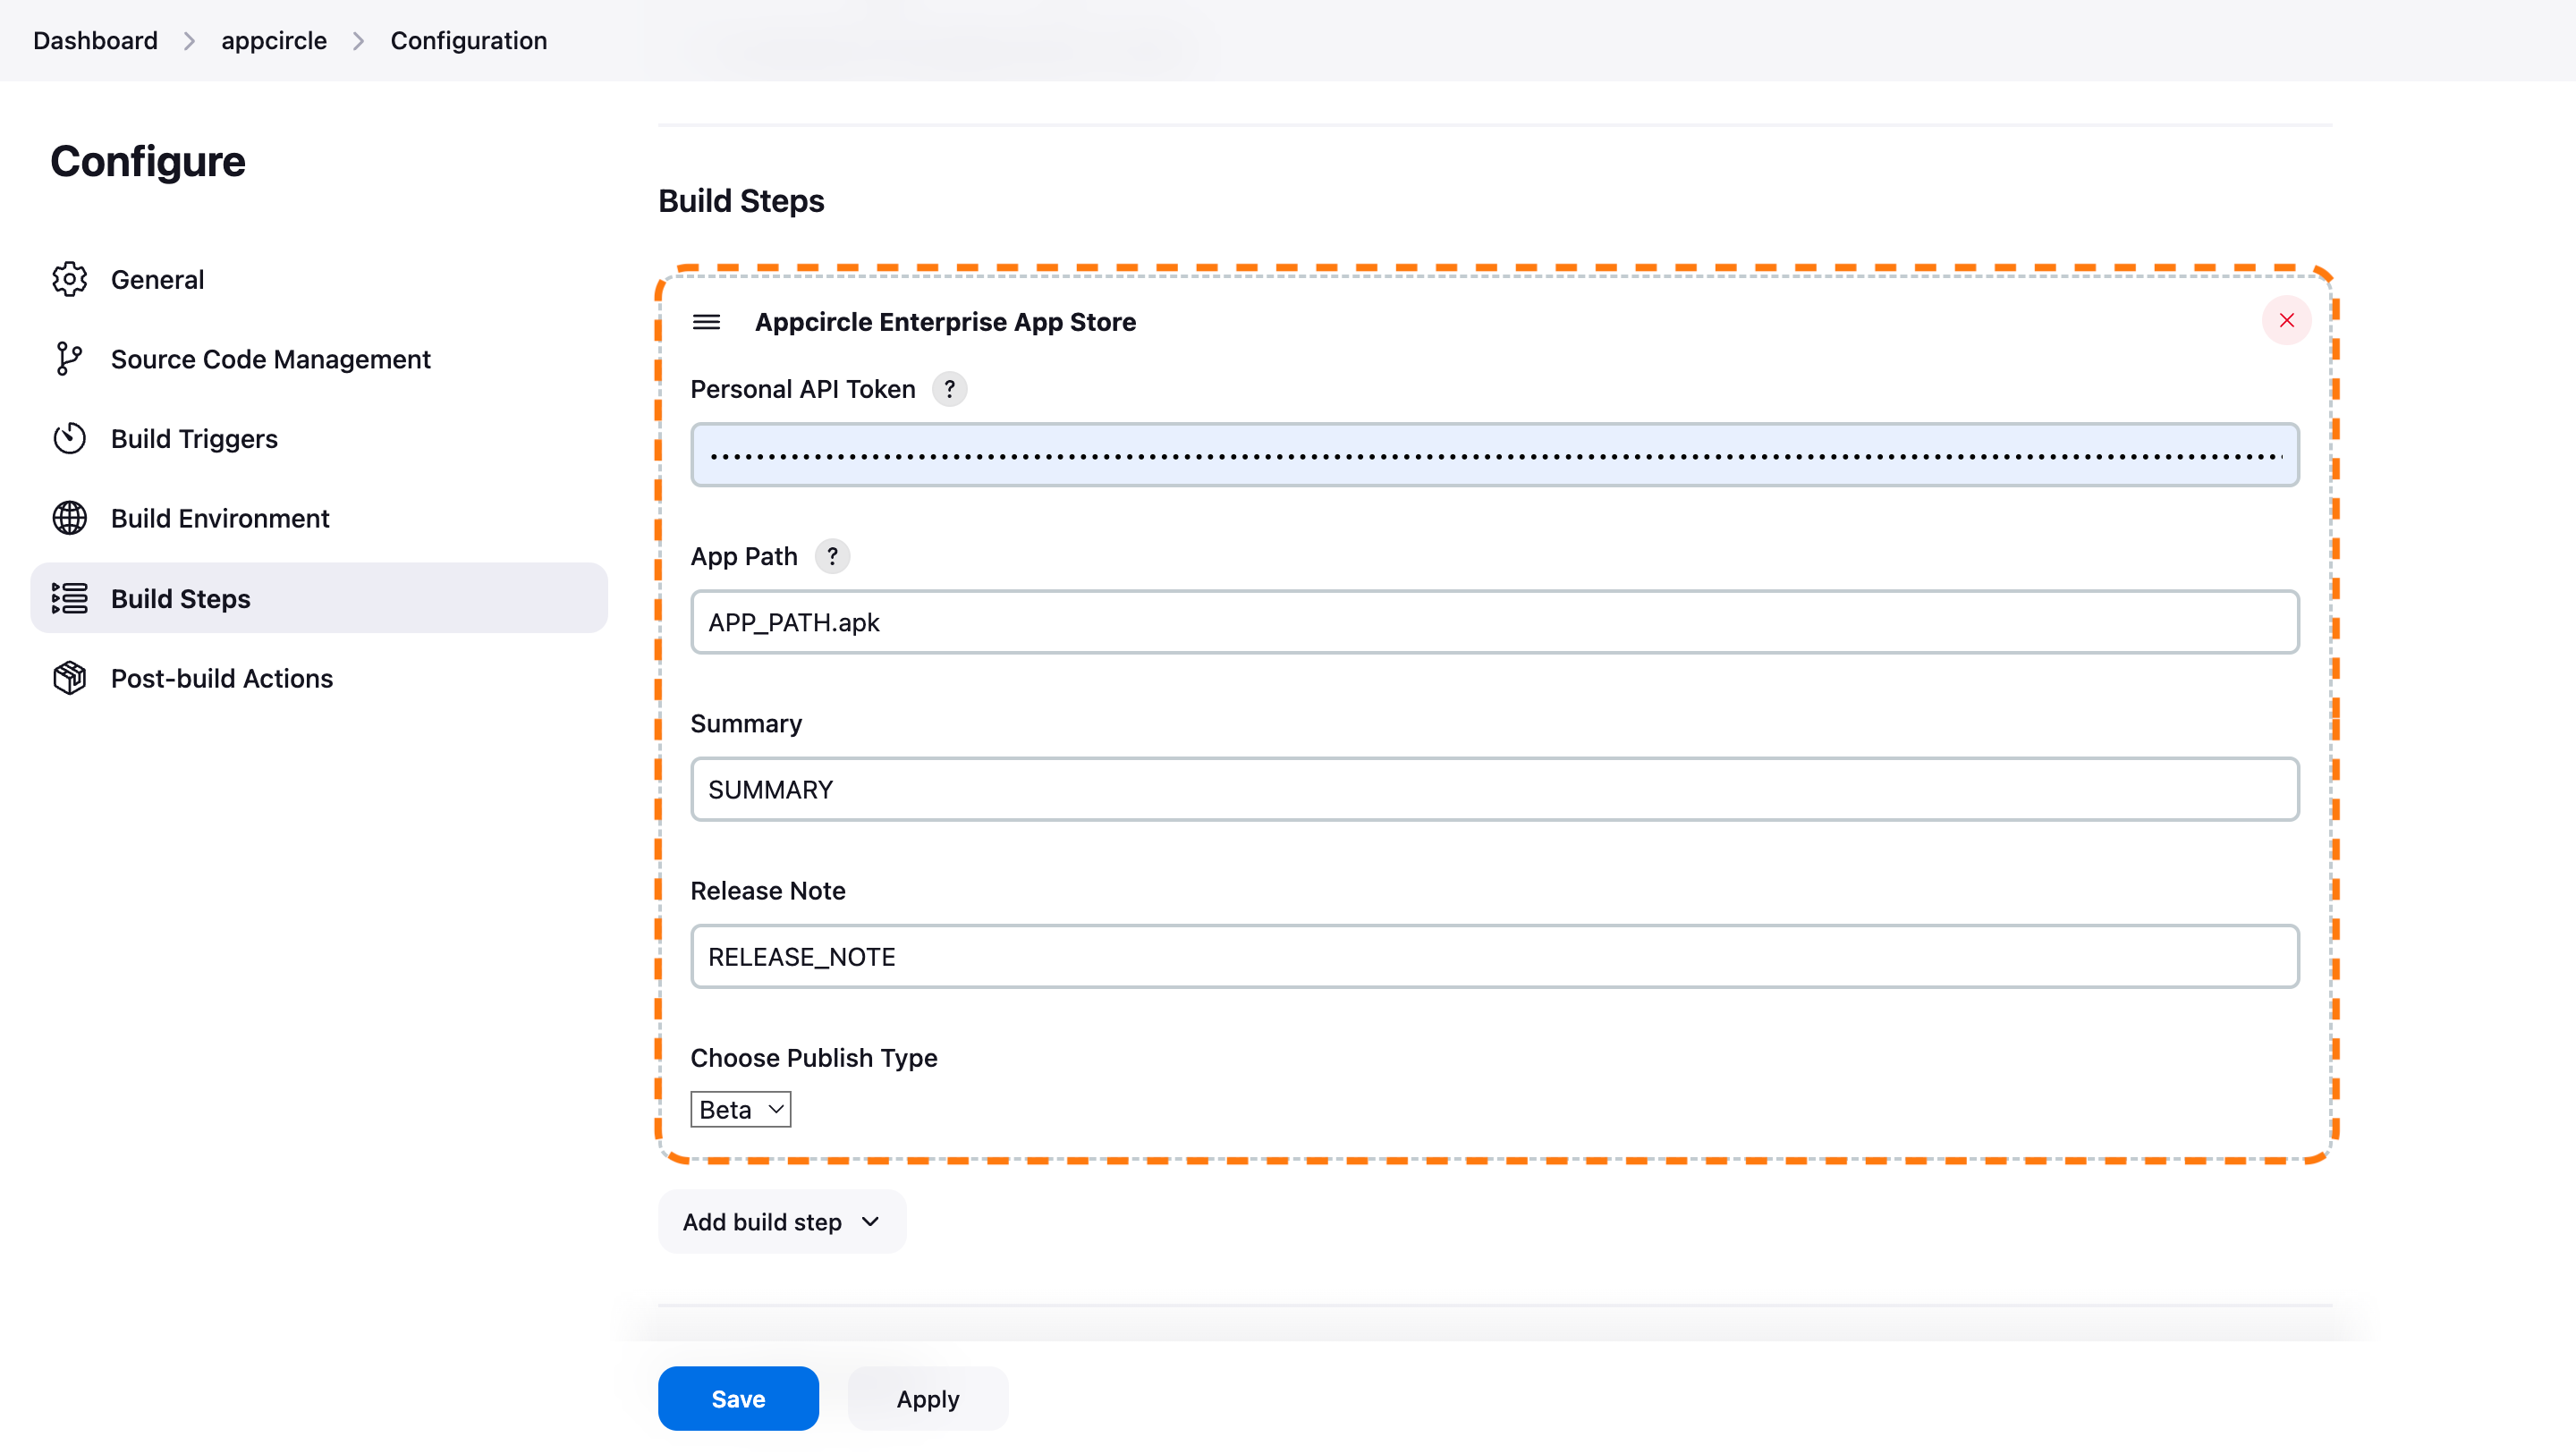2576x1454 pixels.
Task: Expand the Add build step dropdown
Action: [780, 1221]
